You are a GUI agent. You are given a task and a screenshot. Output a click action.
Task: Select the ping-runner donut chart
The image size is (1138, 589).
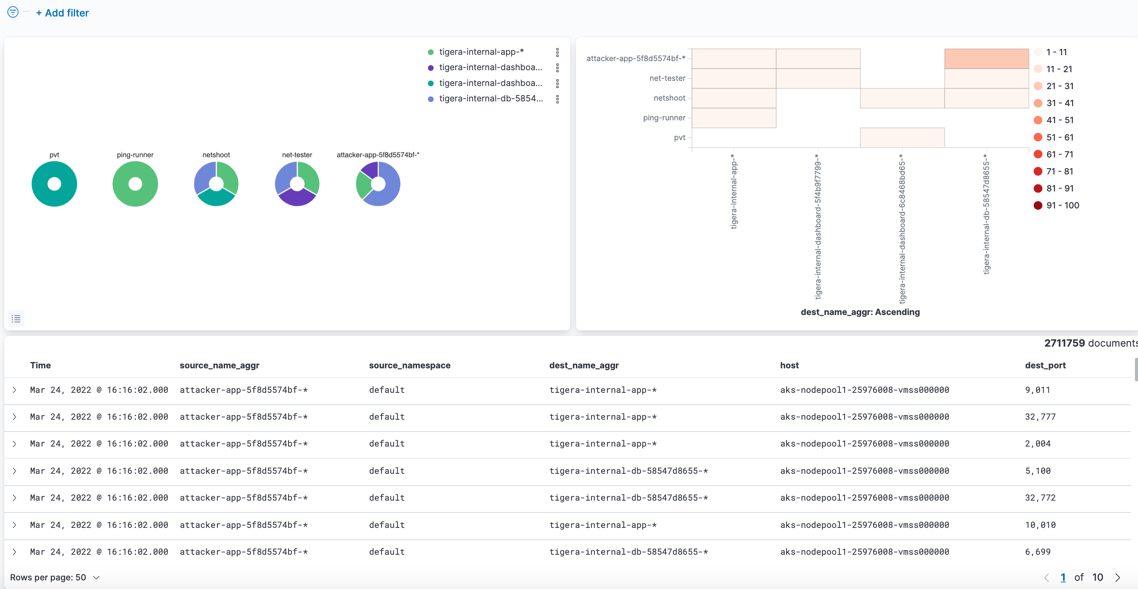[x=135, y=184]
